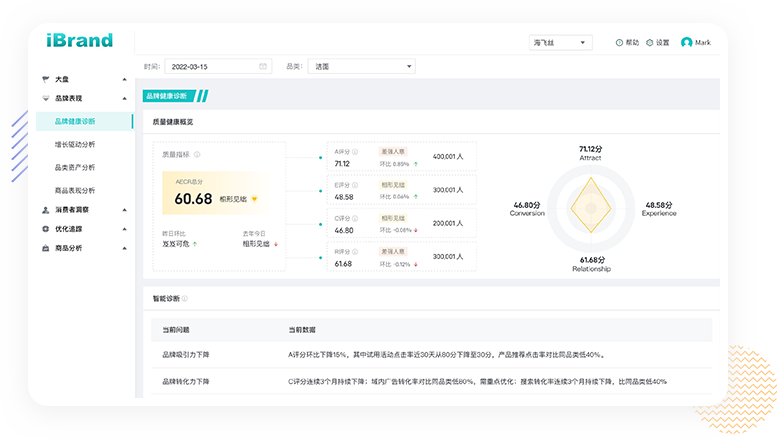The image size is (777, 439).
Task: Click the calendar icon in the date field
Action: 263,66
